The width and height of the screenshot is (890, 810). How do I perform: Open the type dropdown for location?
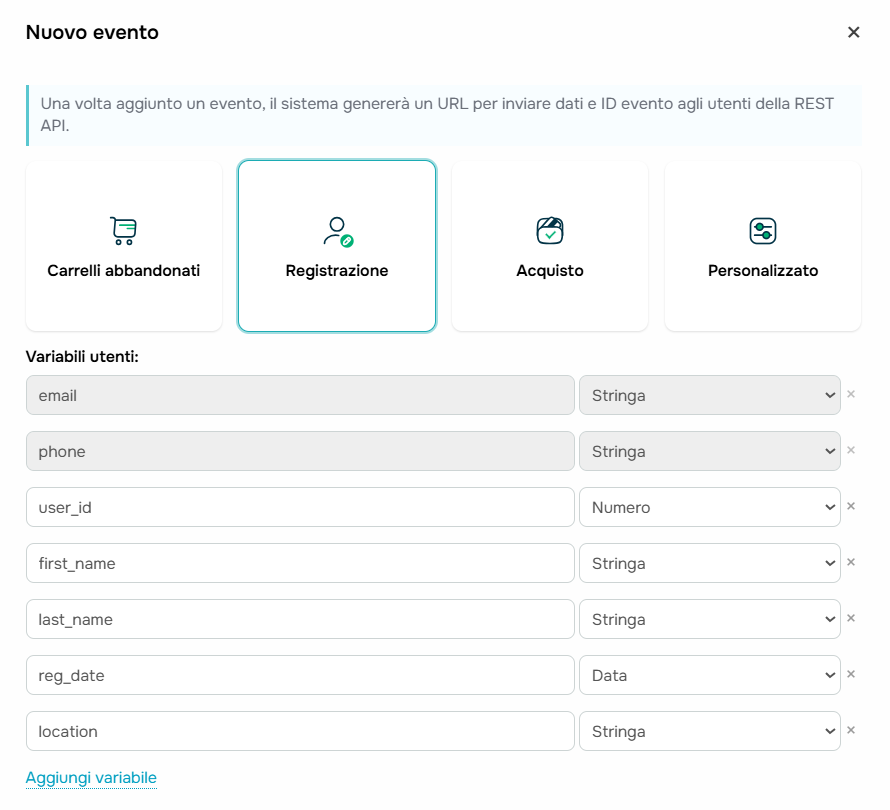pyautogui.click(x=709, y=731)
